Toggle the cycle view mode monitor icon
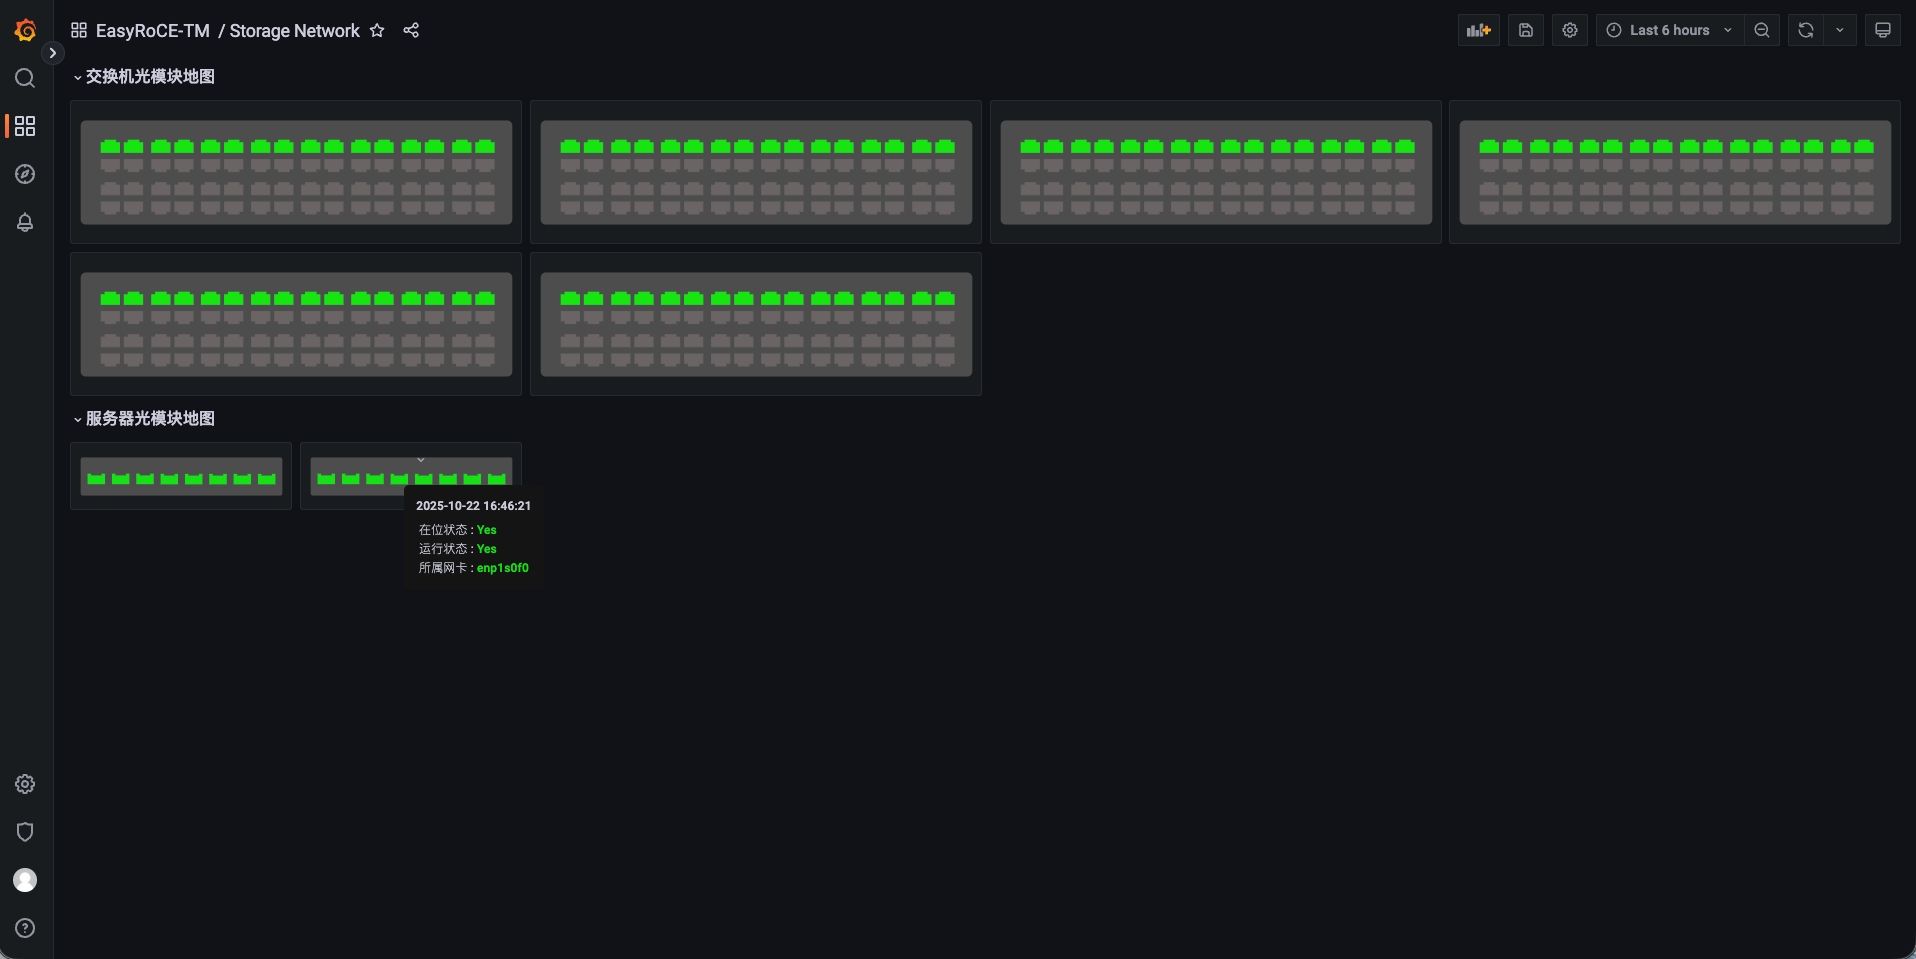Screen dimensions: 1916x959 (x=1882, y=30)
